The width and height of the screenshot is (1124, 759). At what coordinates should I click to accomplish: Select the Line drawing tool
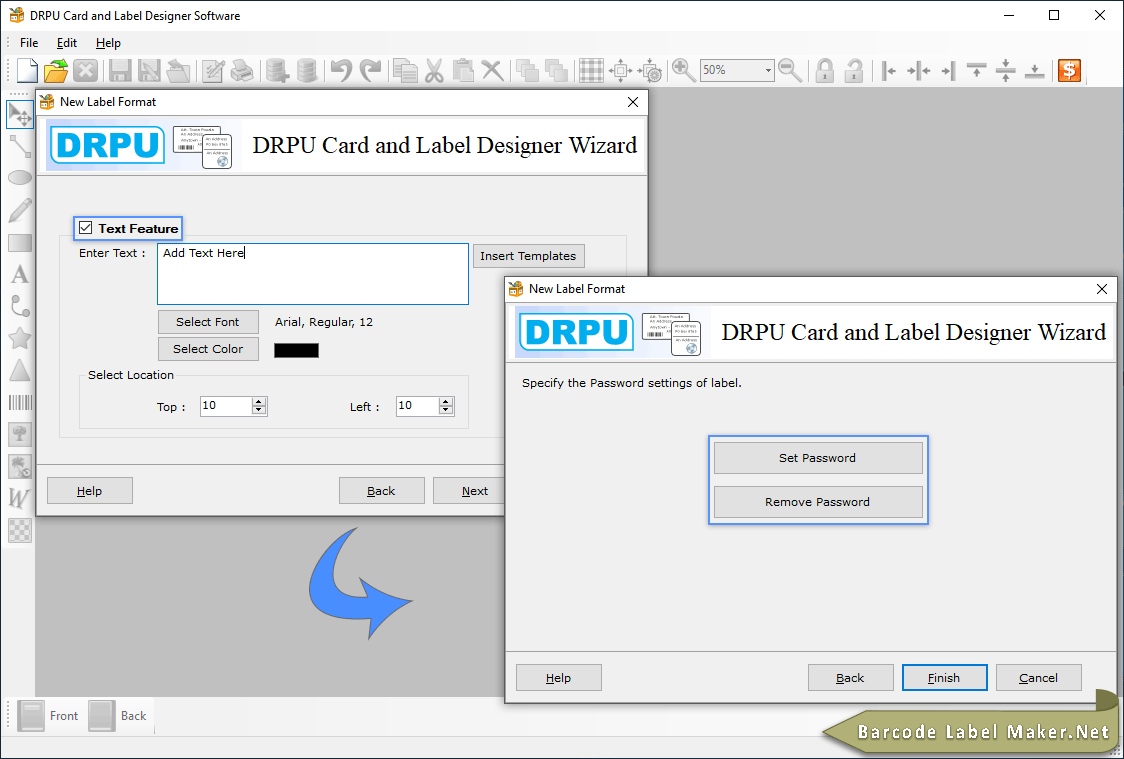click(20, 146)
